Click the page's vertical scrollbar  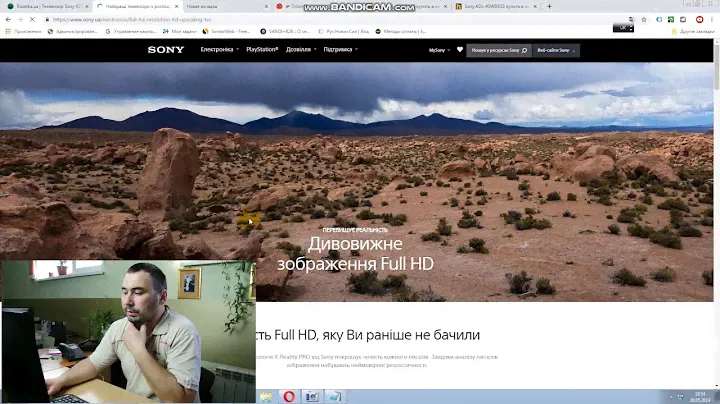[714, 200]
